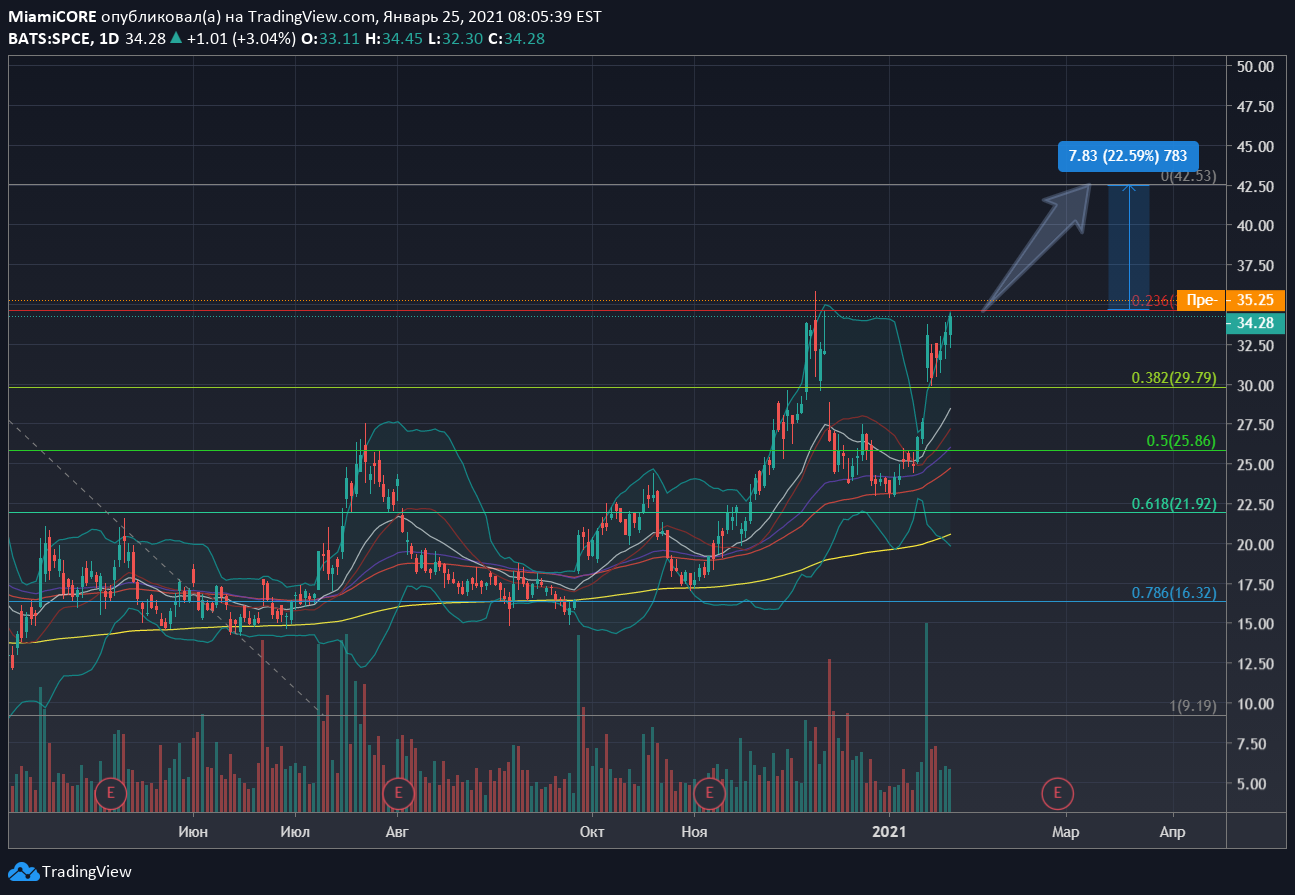Click the BATS:SPCE ticker symbol
This screenshot has height=895, width=1295.
point(49,38)
